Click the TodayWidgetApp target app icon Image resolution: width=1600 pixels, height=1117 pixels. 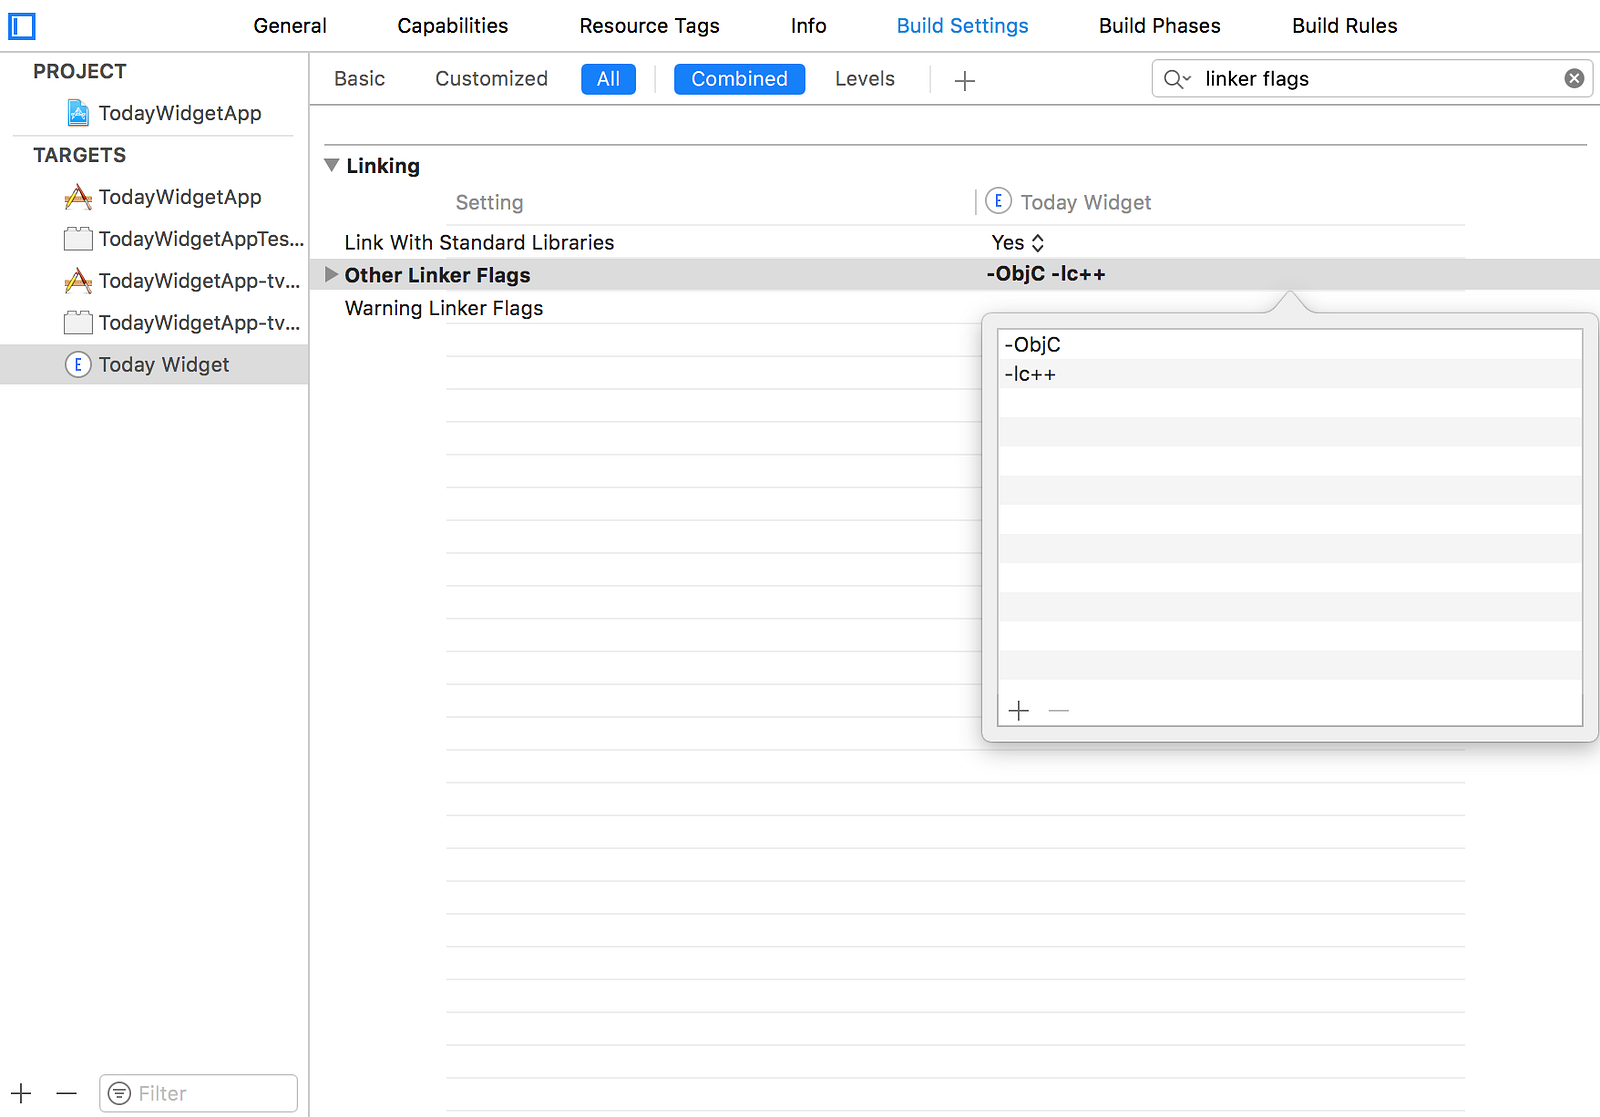click(78, 197)
